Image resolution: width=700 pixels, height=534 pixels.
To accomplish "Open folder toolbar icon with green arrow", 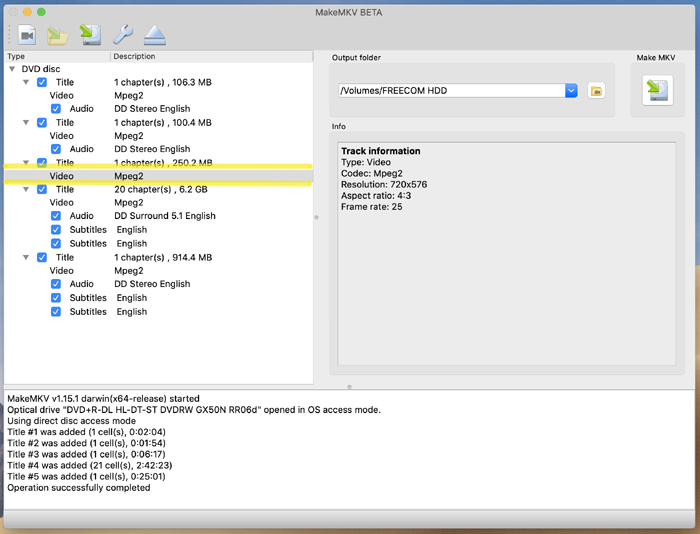I will (x=58, y=36).
